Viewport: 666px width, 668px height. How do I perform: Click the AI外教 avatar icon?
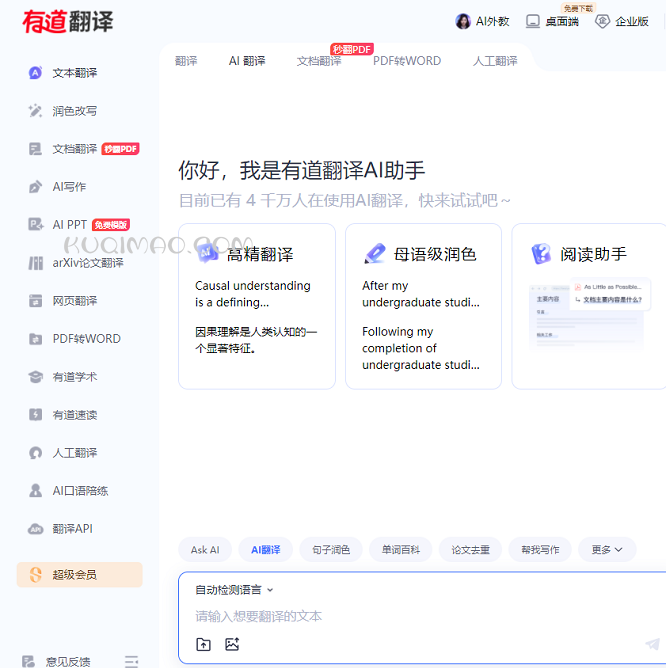(463, 21)
